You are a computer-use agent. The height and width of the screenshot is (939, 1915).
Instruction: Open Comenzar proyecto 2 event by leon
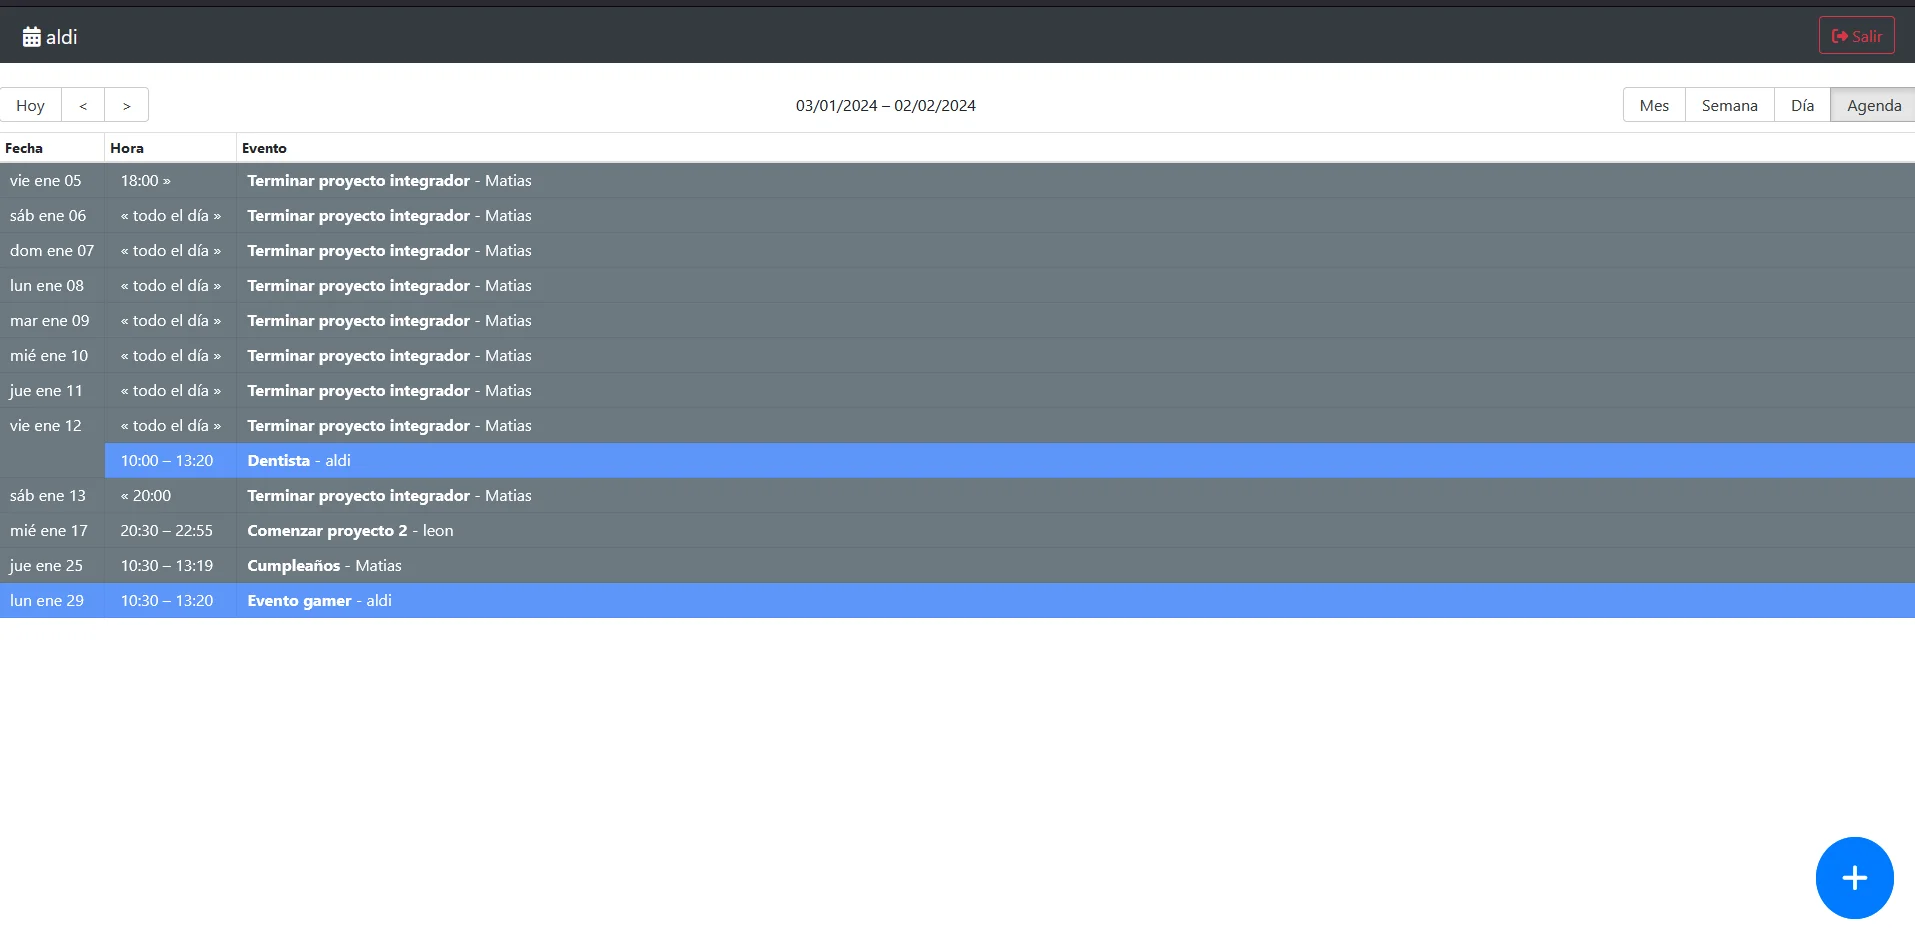click(x=1075, y=530)
